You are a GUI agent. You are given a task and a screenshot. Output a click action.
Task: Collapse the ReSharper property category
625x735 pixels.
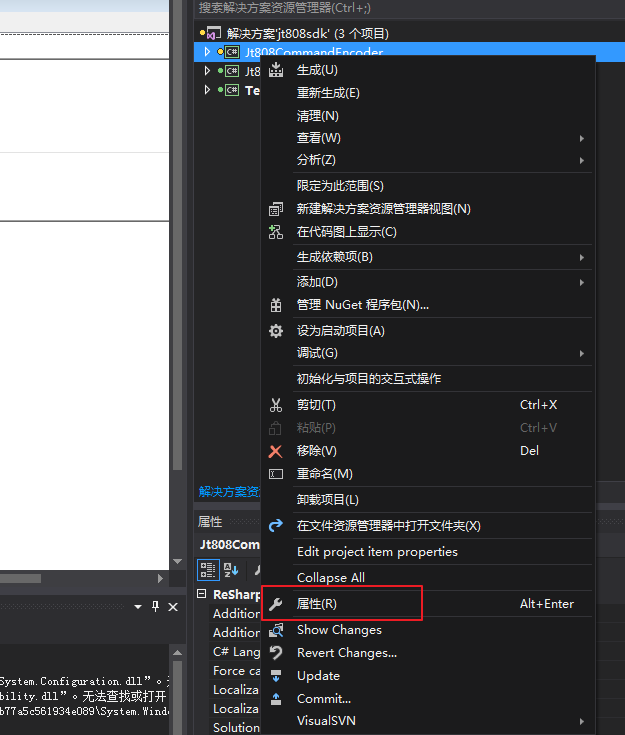point(202,594)
